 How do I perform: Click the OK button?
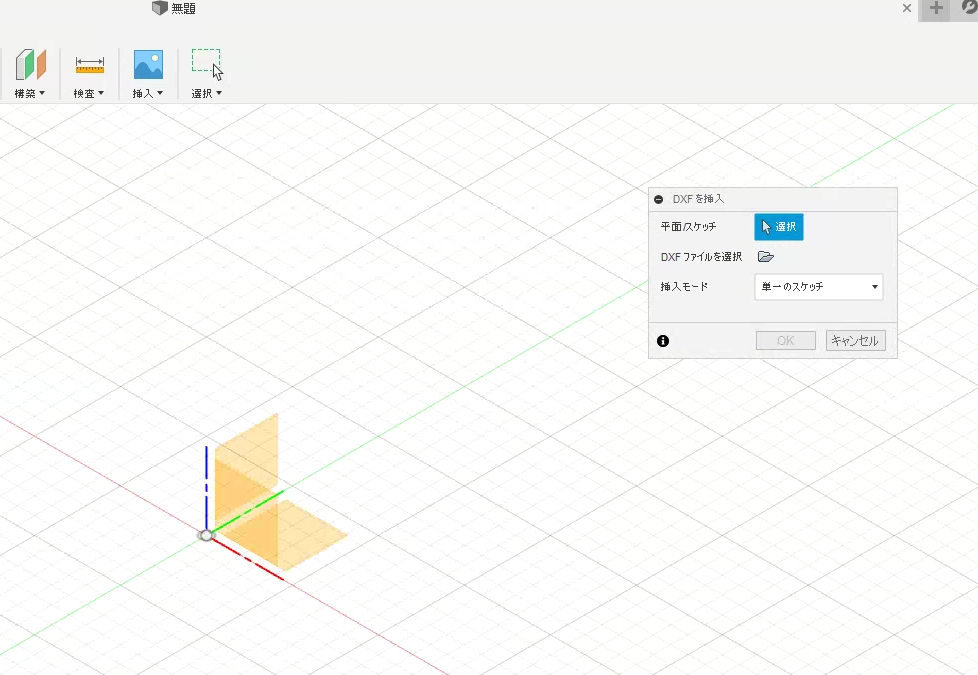pyautogui.click(x=786, y=341)
